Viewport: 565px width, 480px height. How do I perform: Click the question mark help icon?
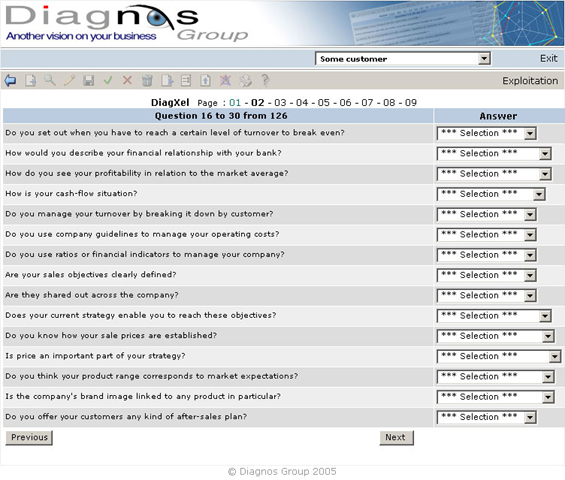click(265, 80)
